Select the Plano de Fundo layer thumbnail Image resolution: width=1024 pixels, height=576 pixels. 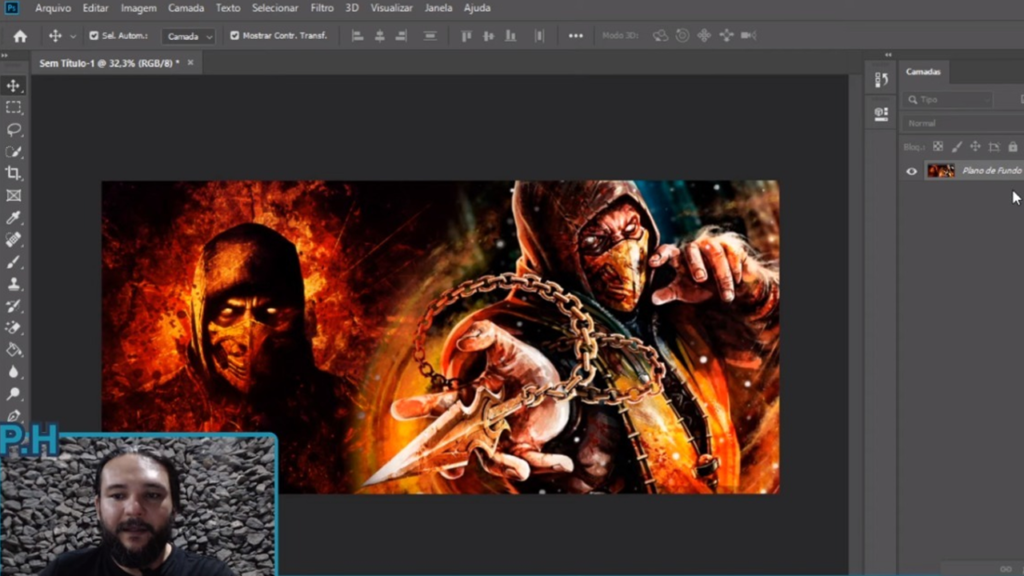pos(940,171)
